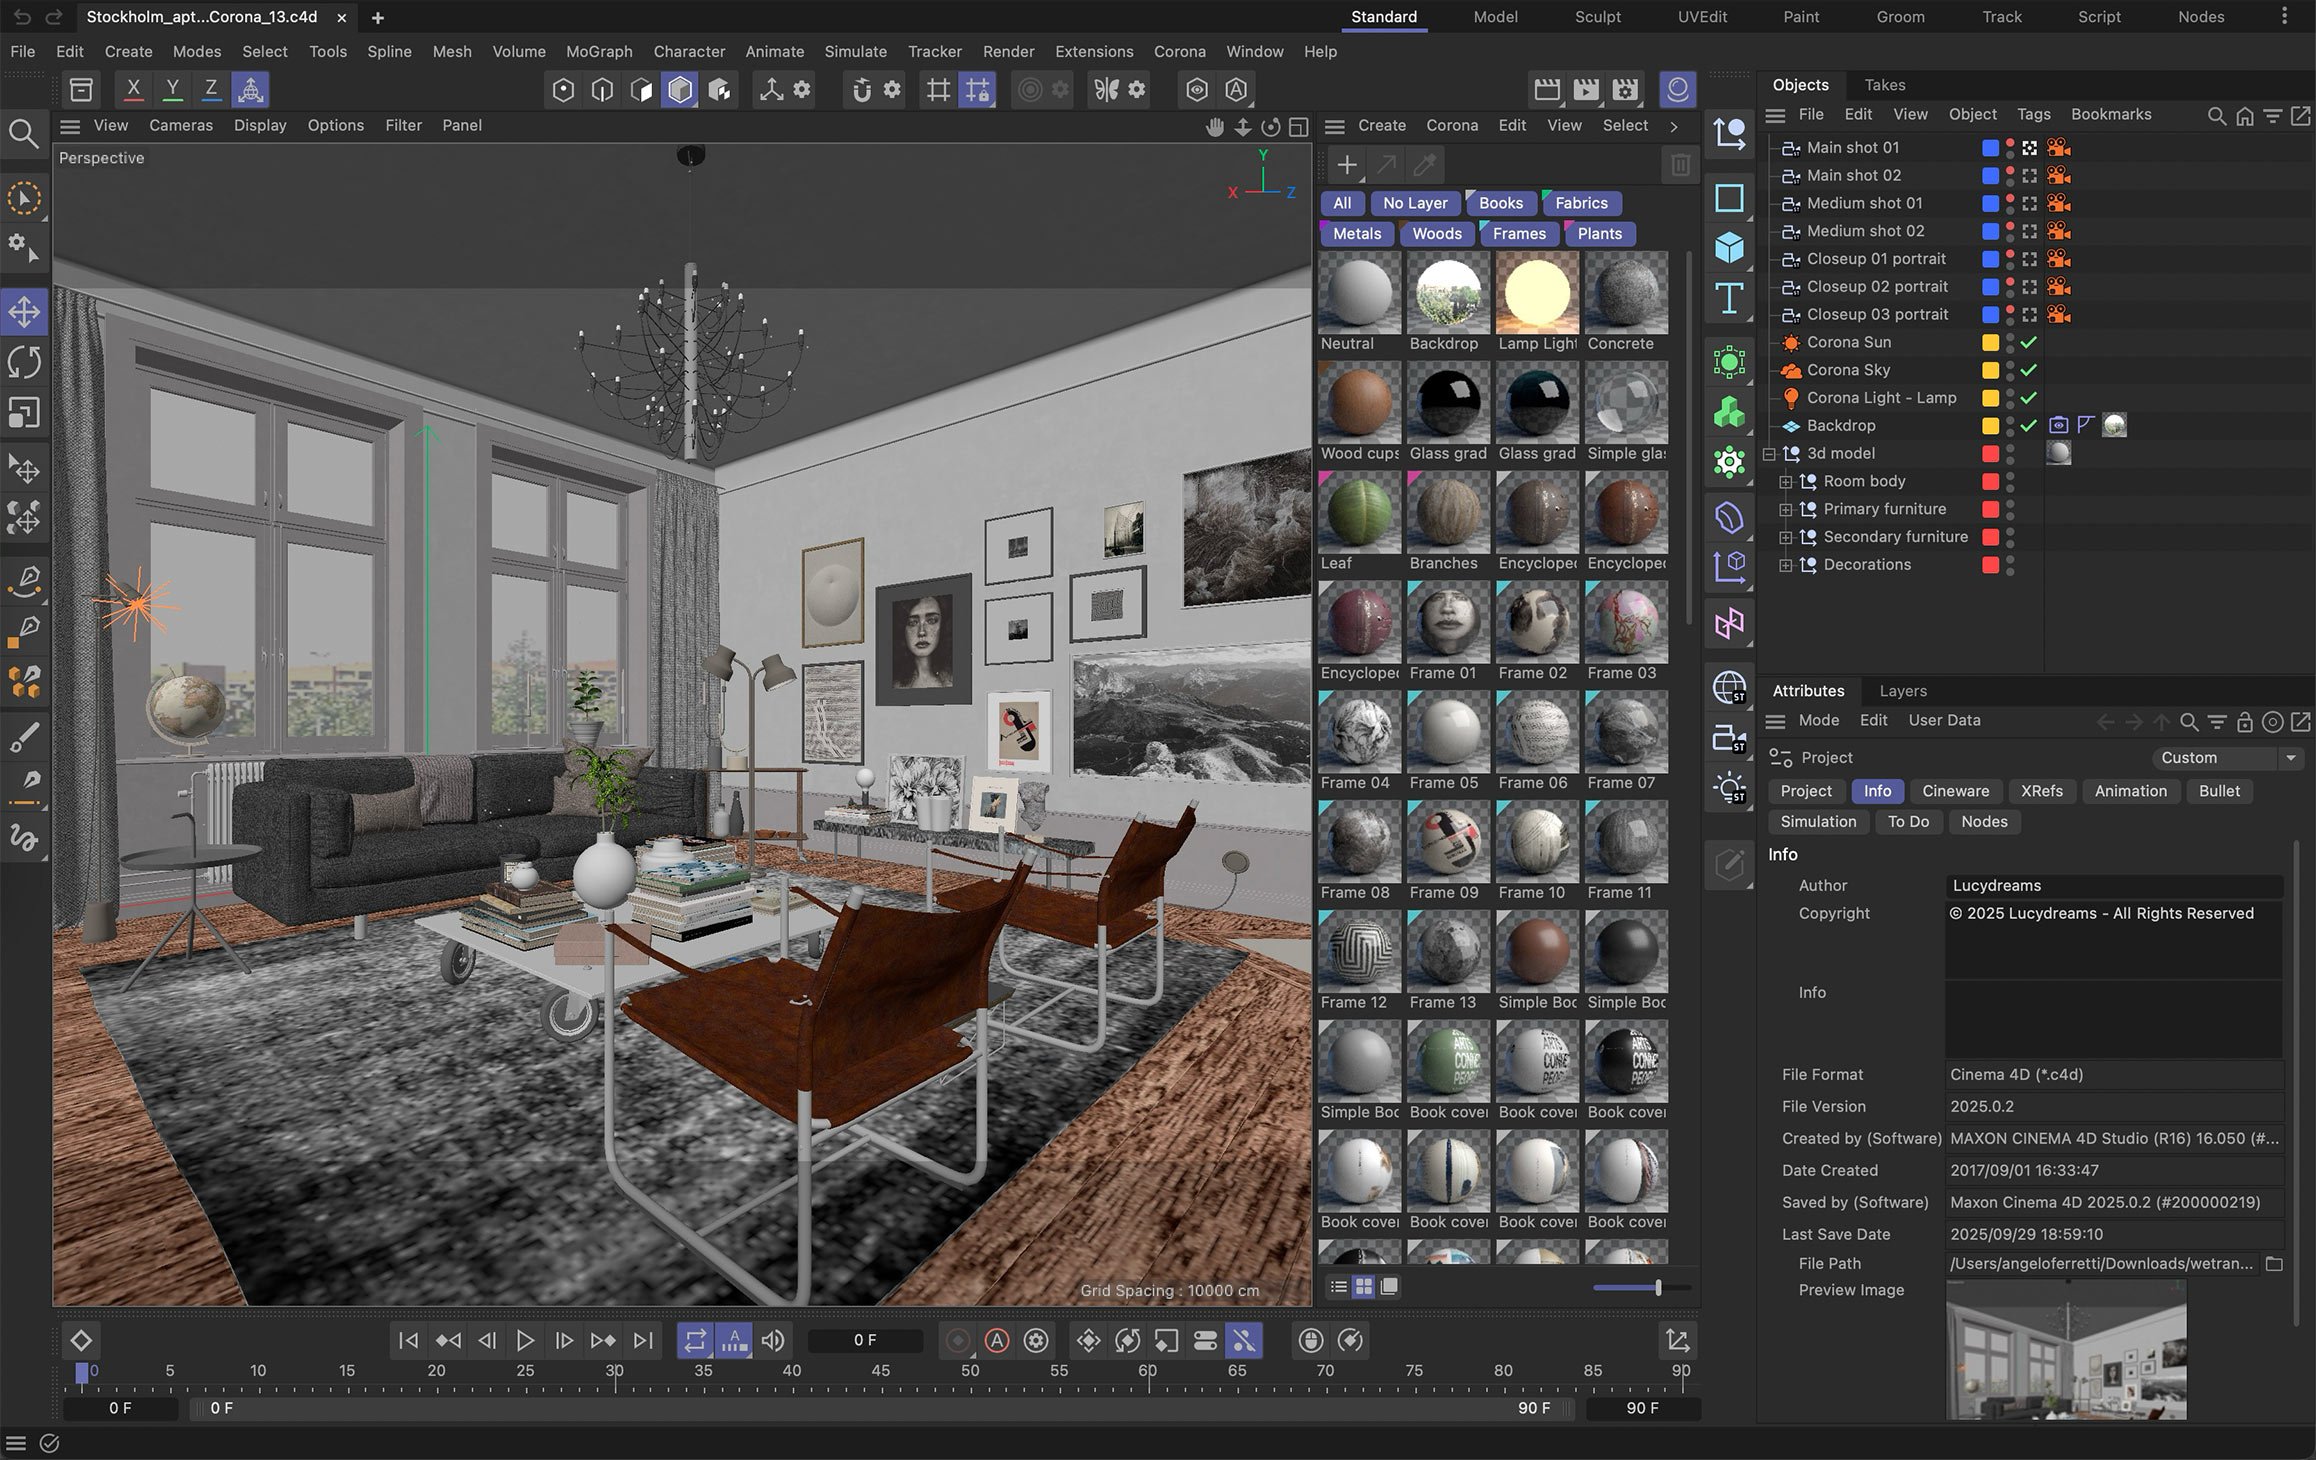The image size is (2316, 1460).
Task: Collapse the 3d model group
Action: point(1769,454)
